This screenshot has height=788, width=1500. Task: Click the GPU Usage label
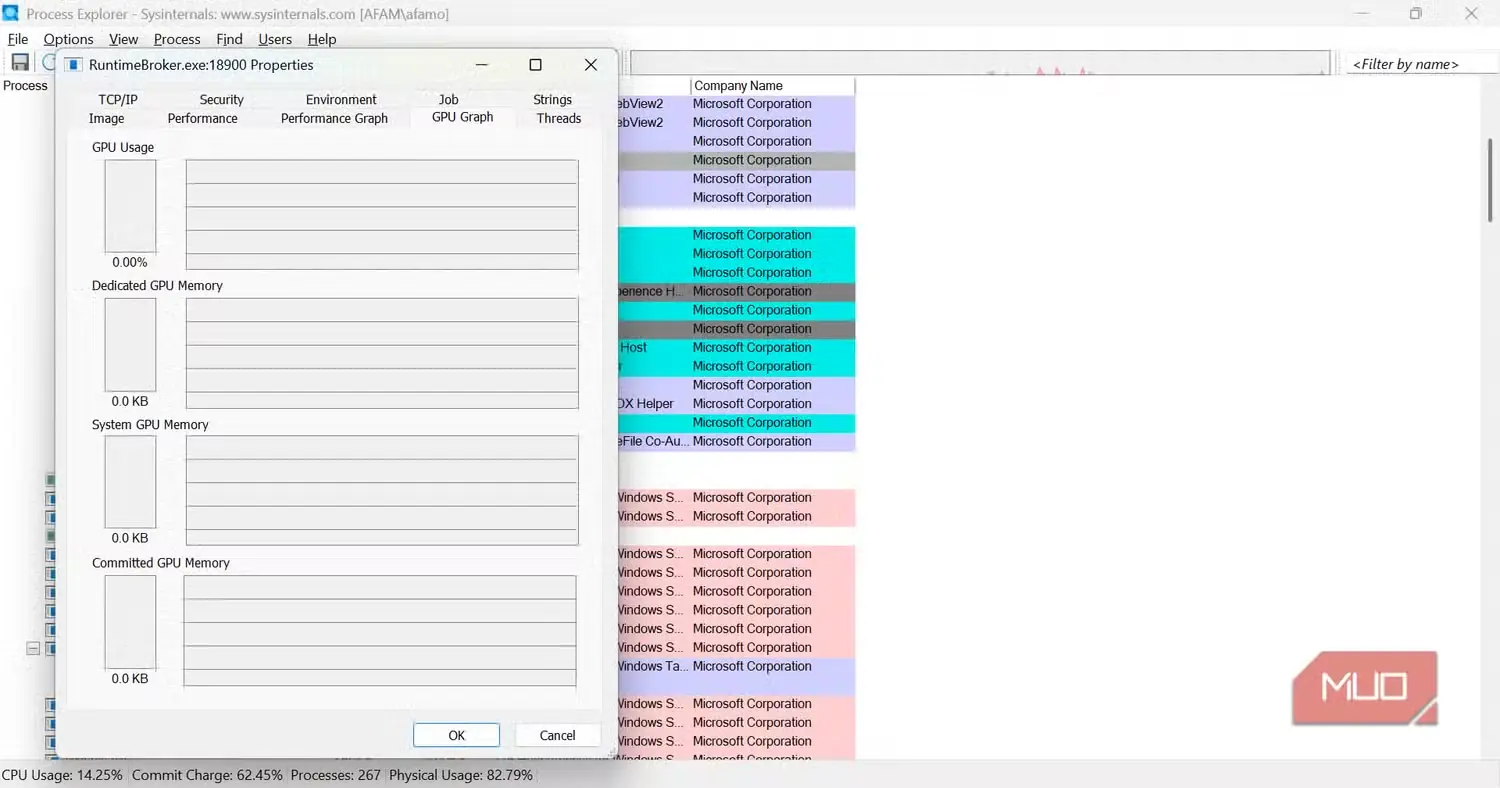123,147
